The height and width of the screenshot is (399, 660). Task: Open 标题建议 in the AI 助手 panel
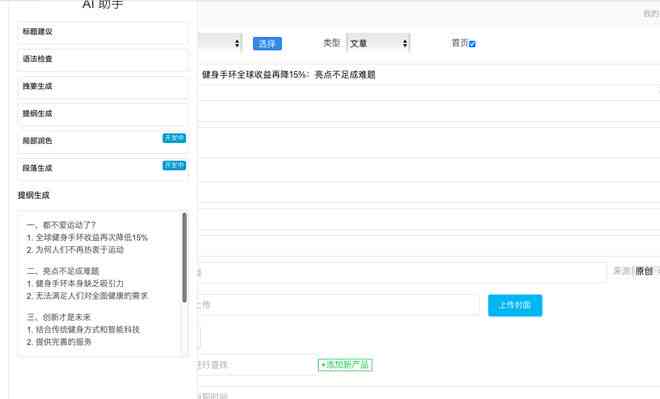point(102,32)
